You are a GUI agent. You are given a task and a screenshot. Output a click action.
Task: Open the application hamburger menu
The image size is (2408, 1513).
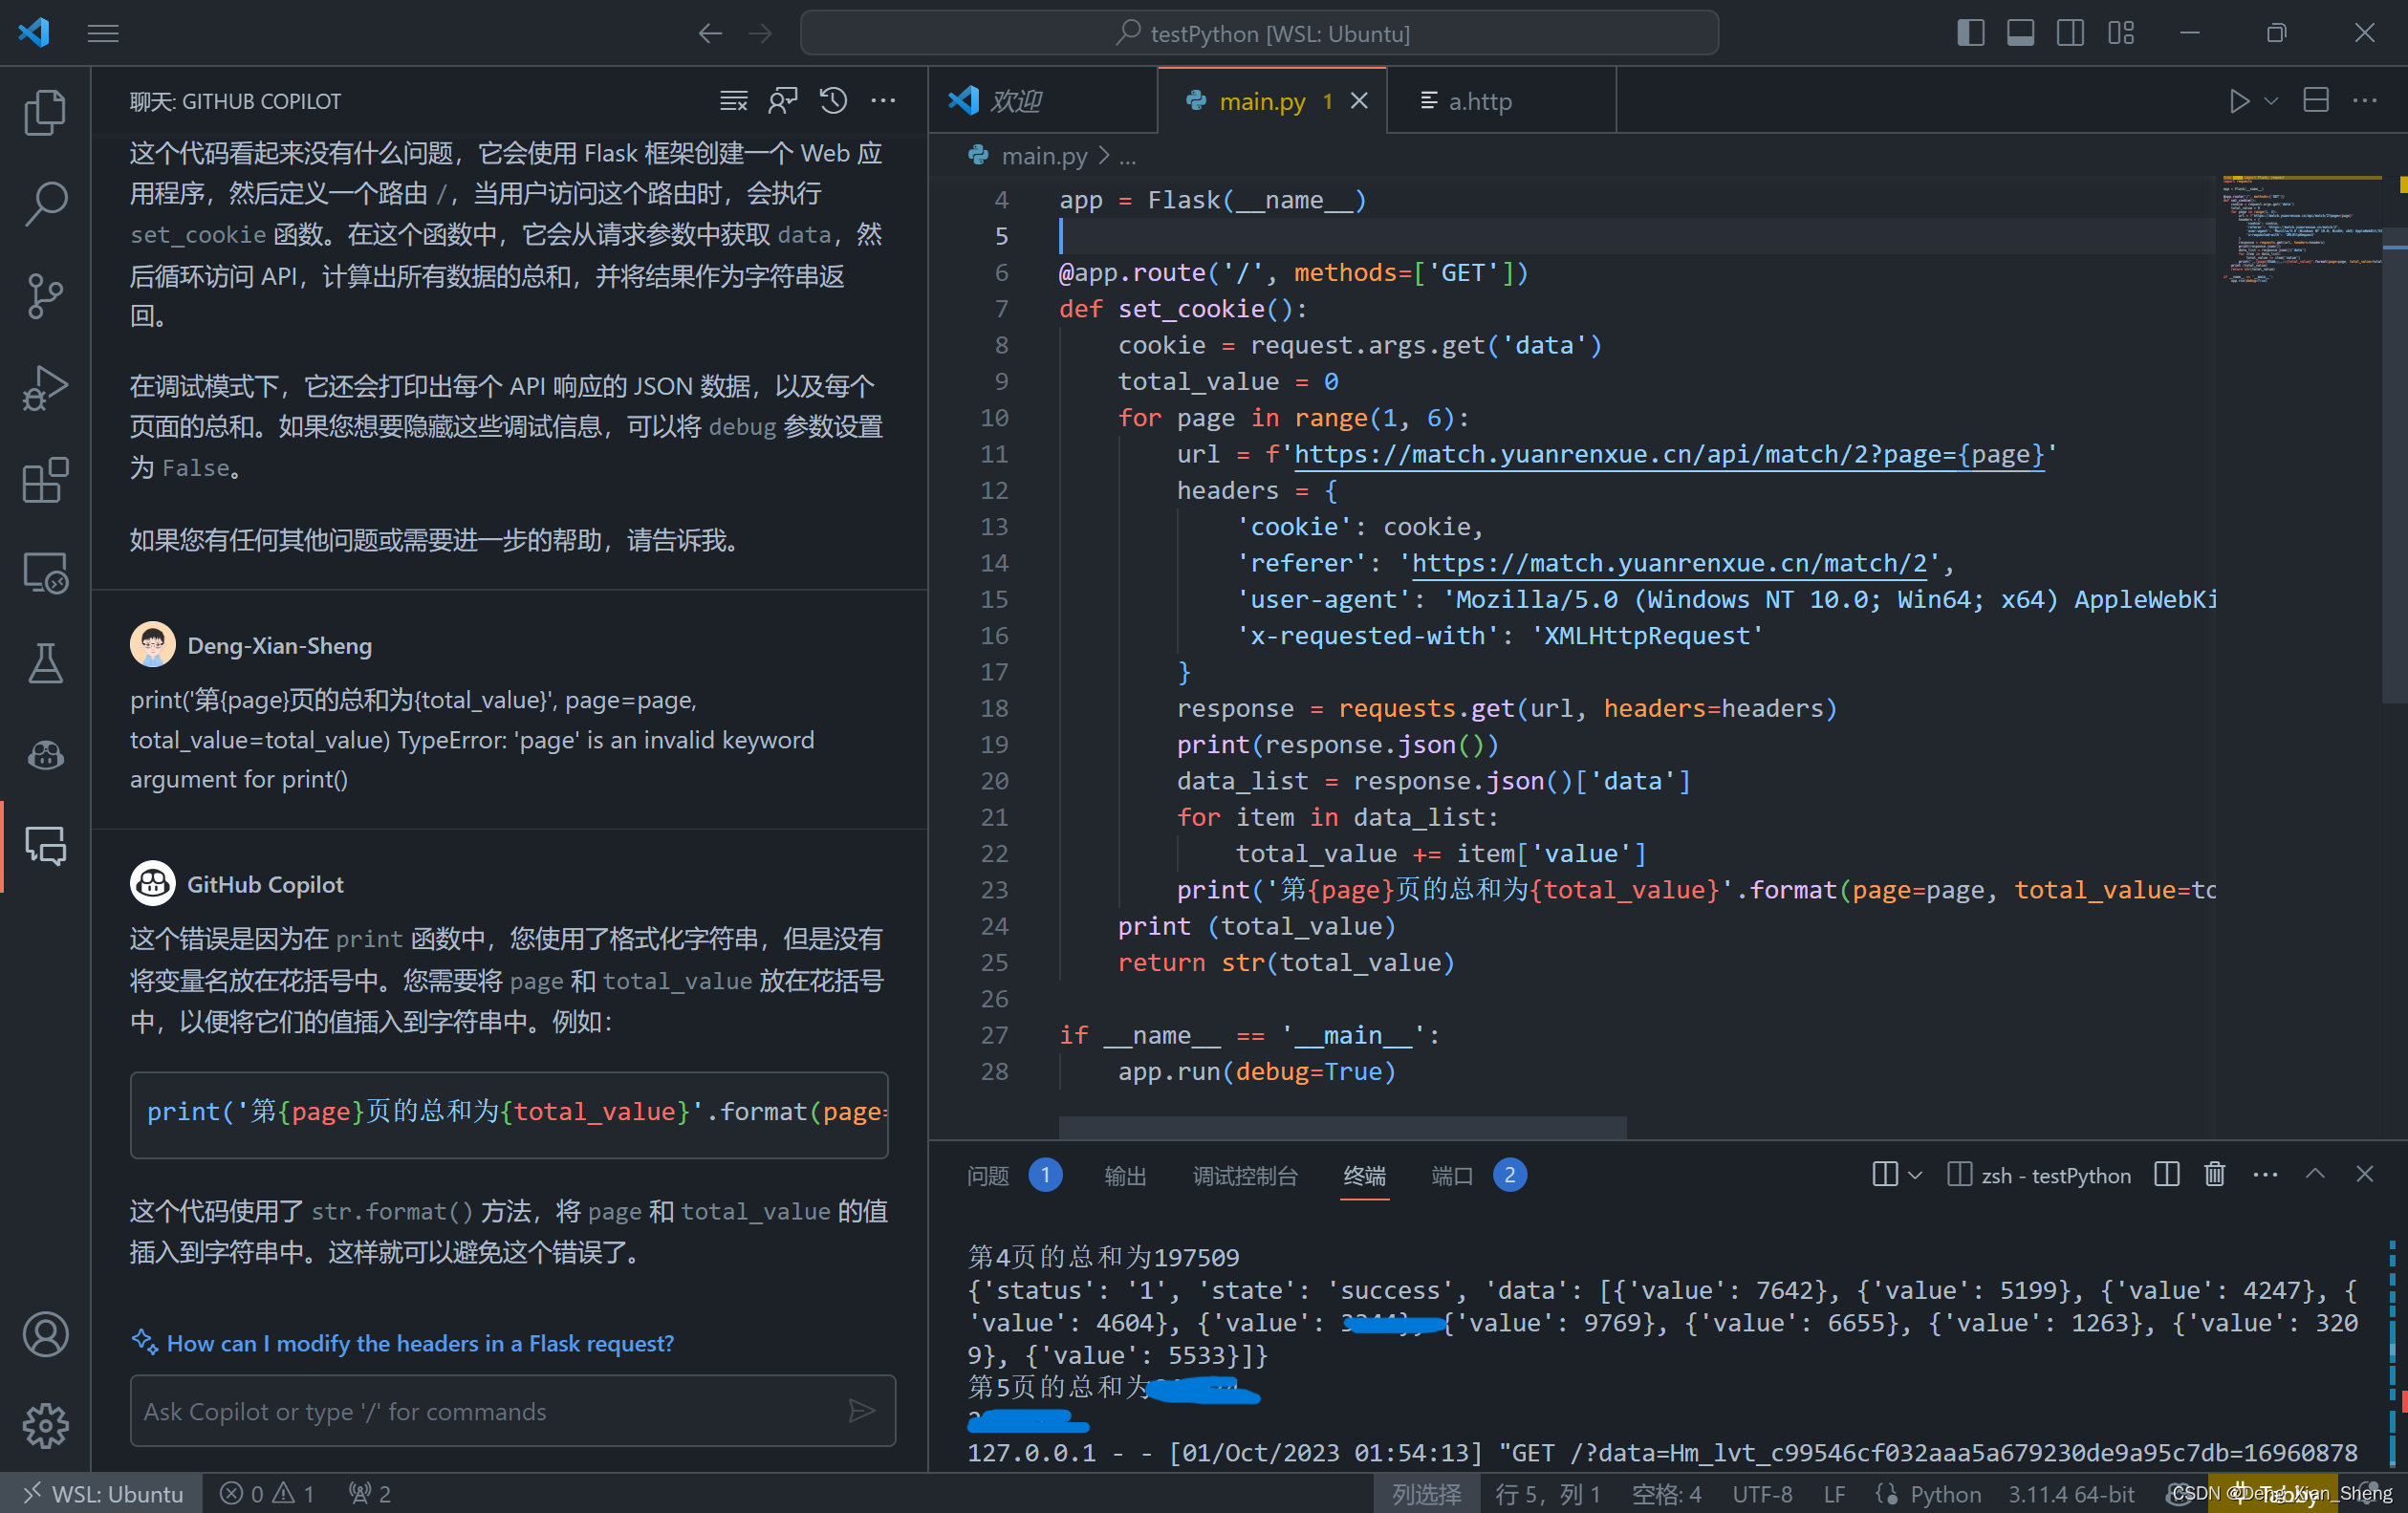(103, 34)
